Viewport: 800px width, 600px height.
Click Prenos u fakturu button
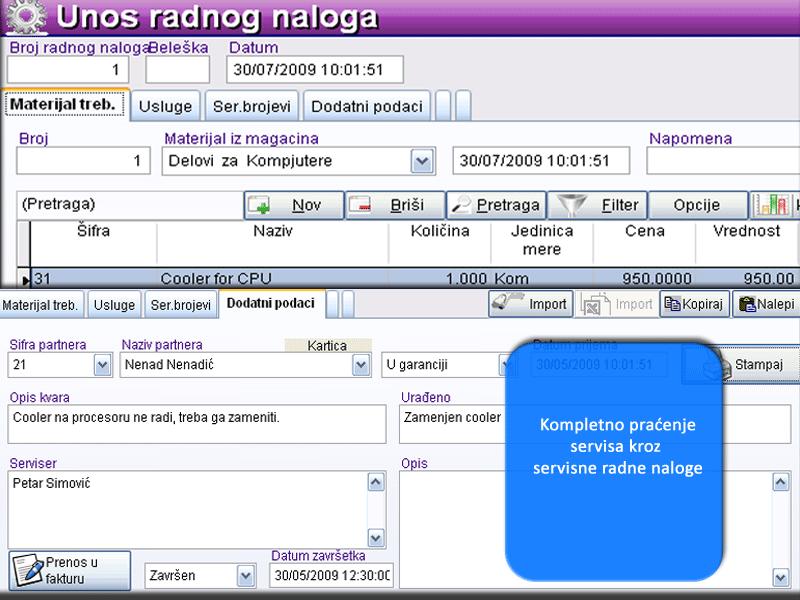point(70,570)
